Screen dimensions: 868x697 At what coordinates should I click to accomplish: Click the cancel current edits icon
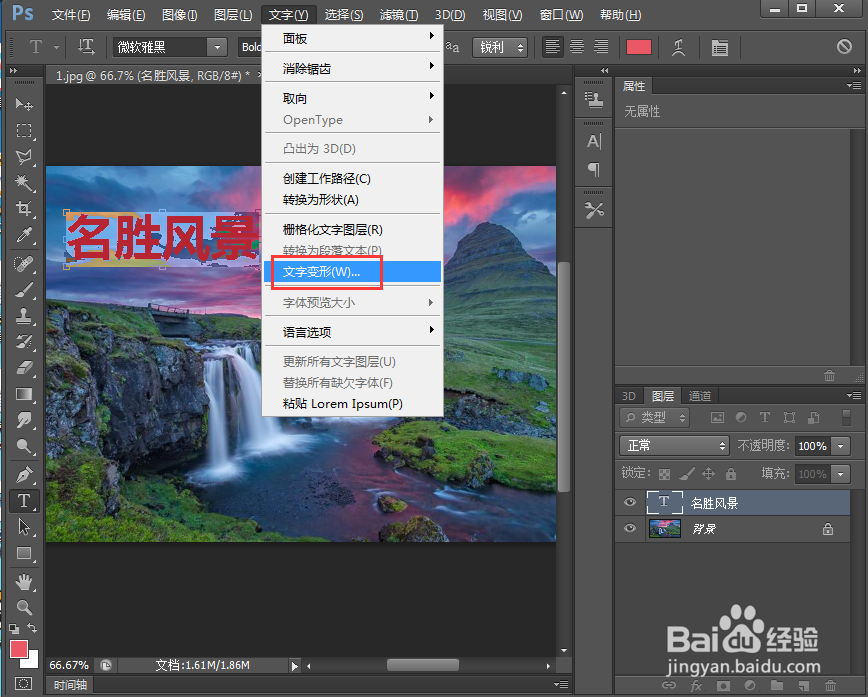point(844,47)
